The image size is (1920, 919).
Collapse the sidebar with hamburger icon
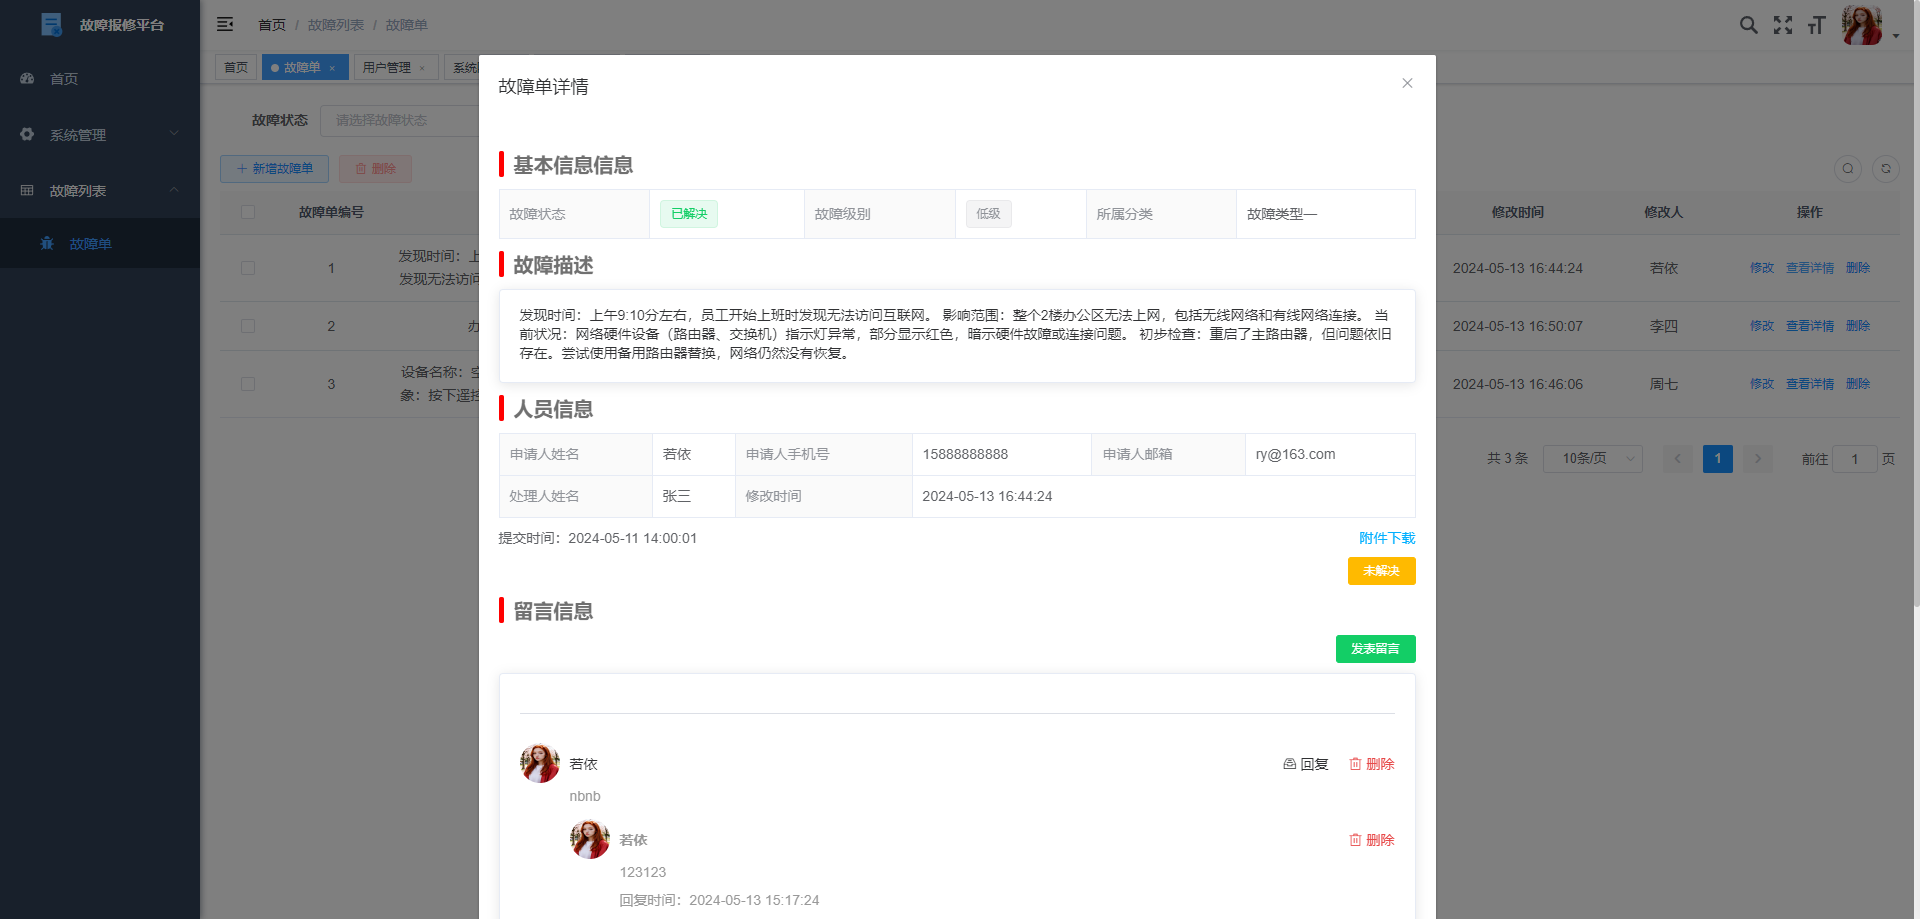225,24
